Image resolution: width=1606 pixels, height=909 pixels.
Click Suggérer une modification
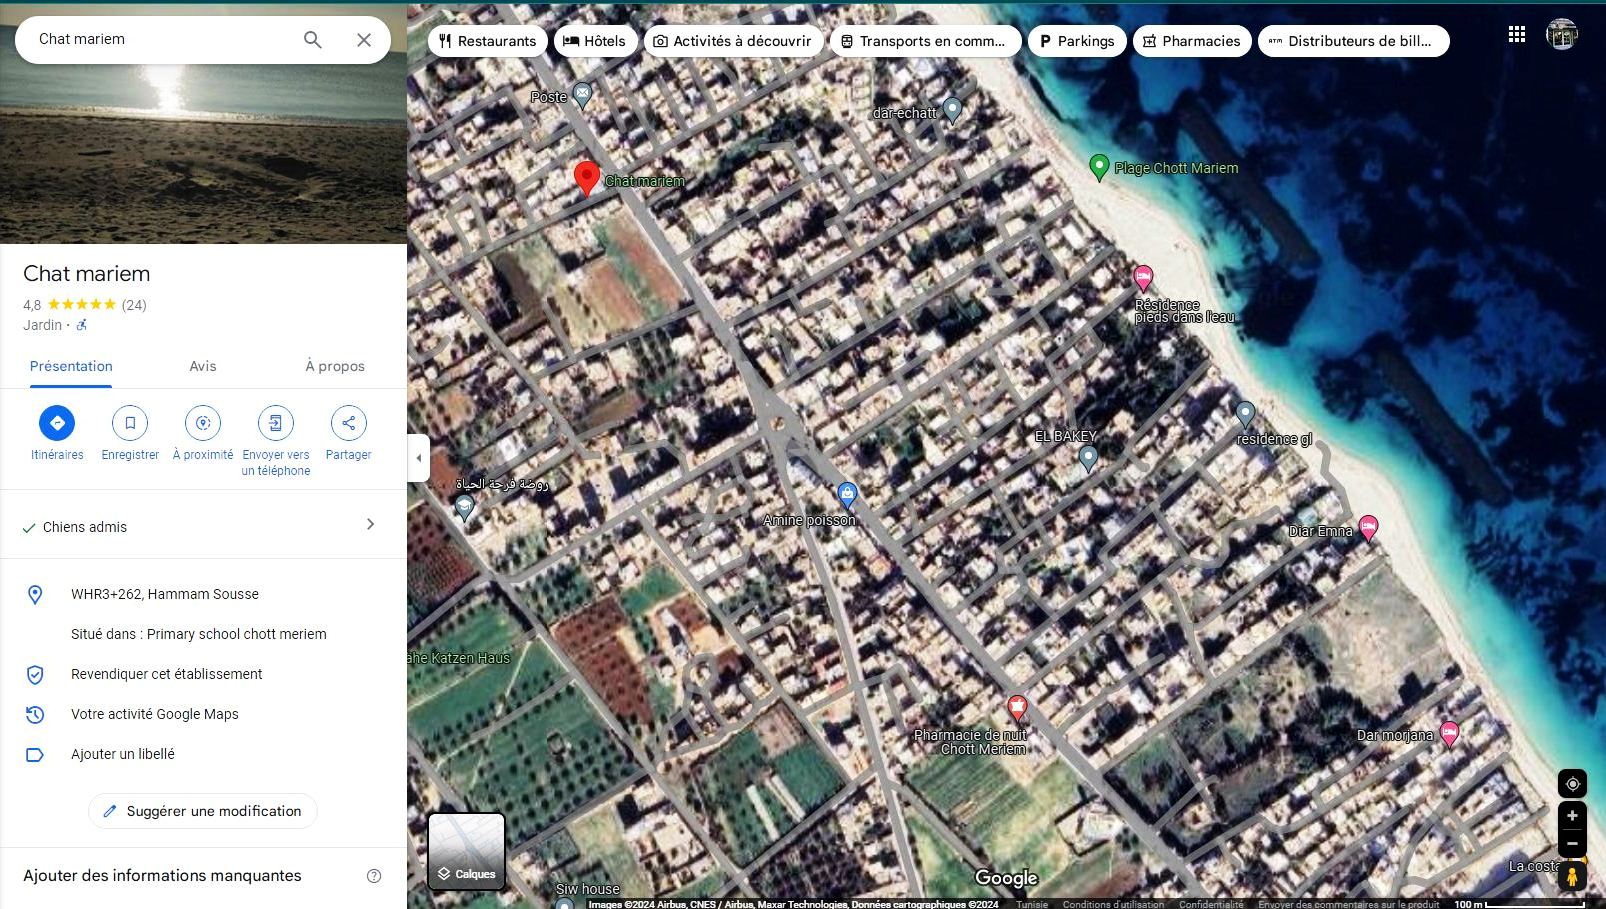click(202, 811)
